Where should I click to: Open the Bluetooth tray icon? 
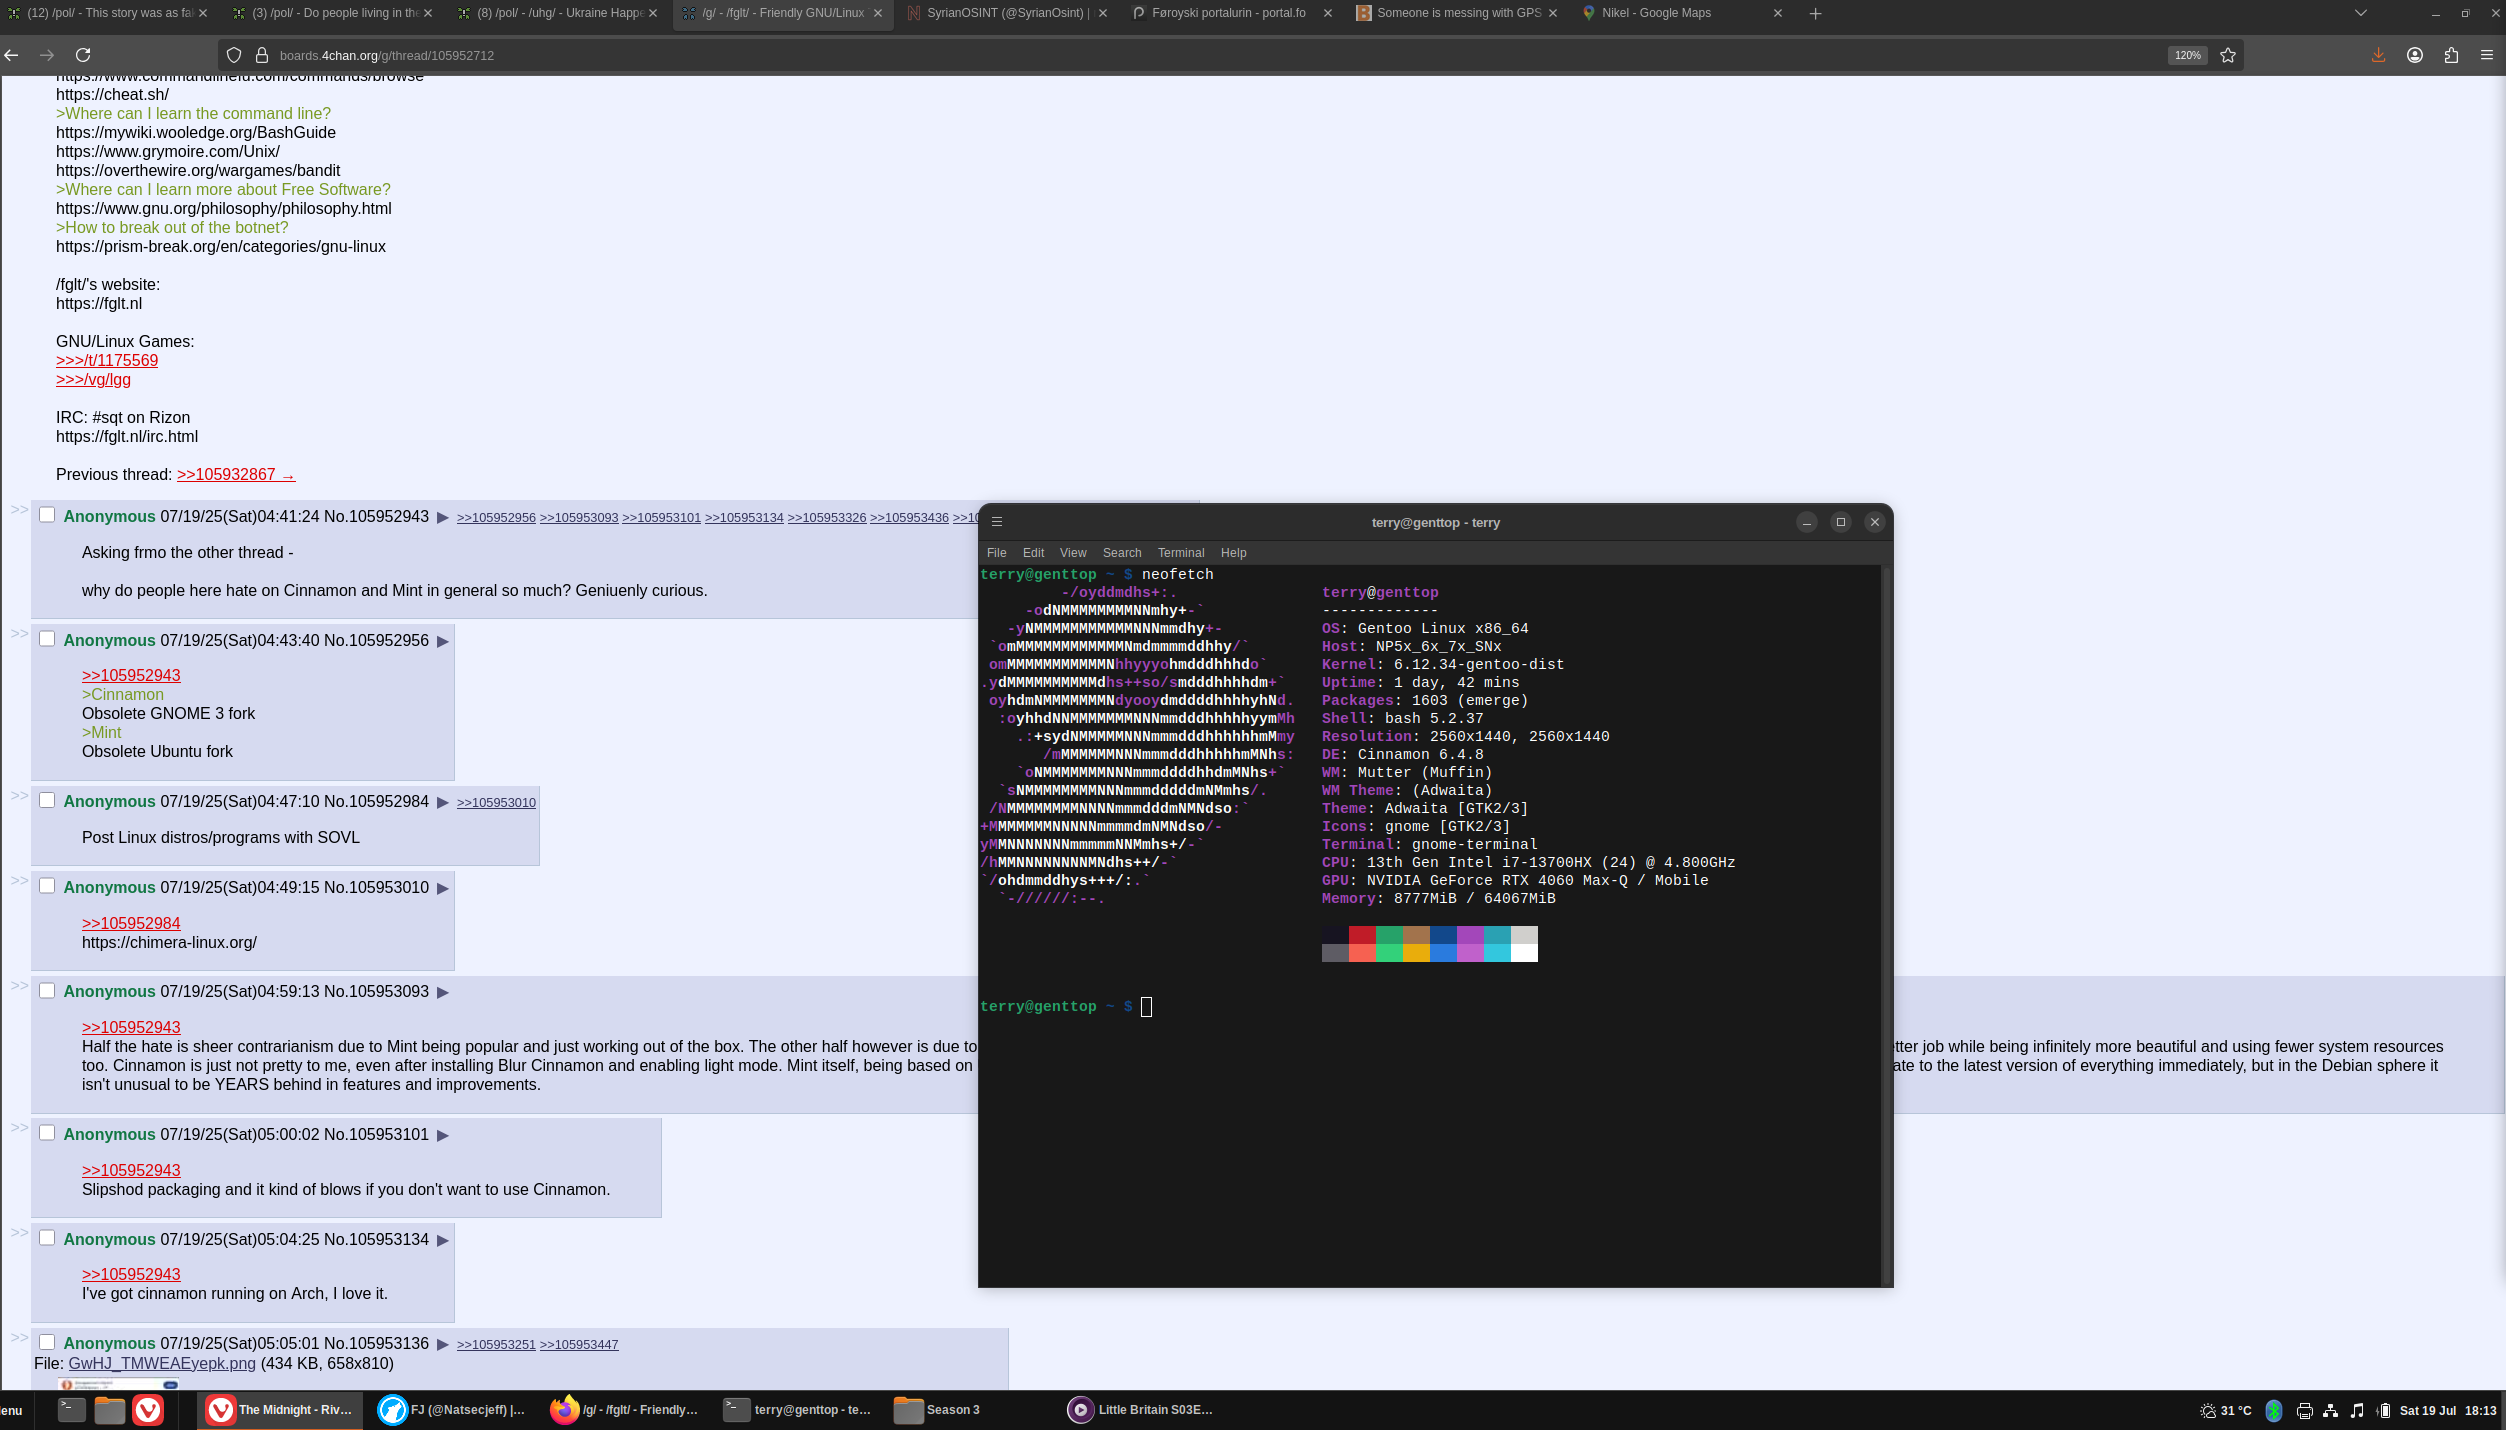click(x=2274, y=1410)
